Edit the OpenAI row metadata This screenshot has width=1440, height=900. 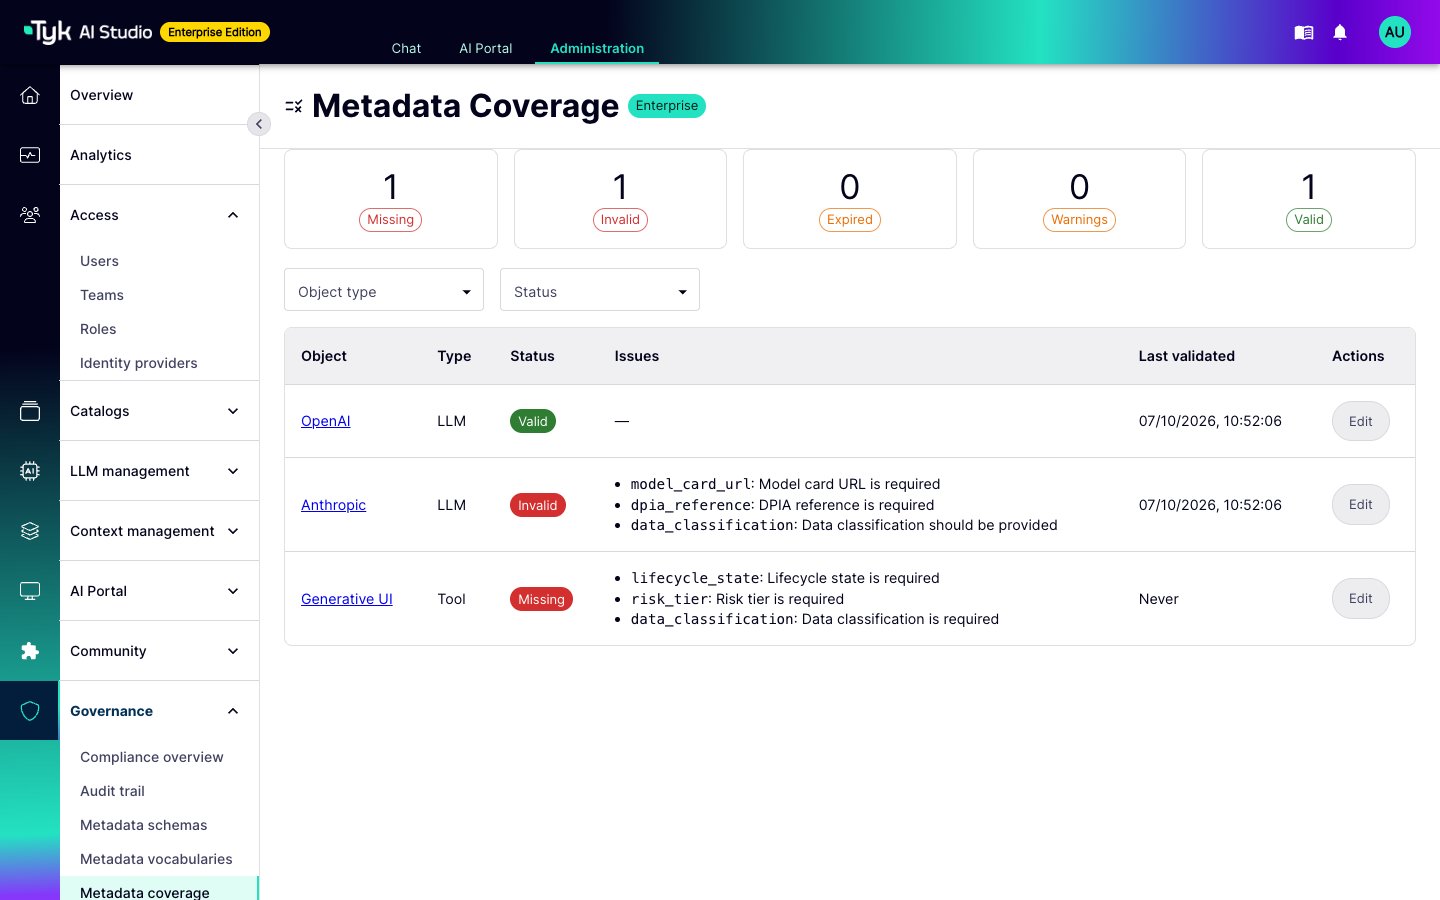click(1360, 421)
